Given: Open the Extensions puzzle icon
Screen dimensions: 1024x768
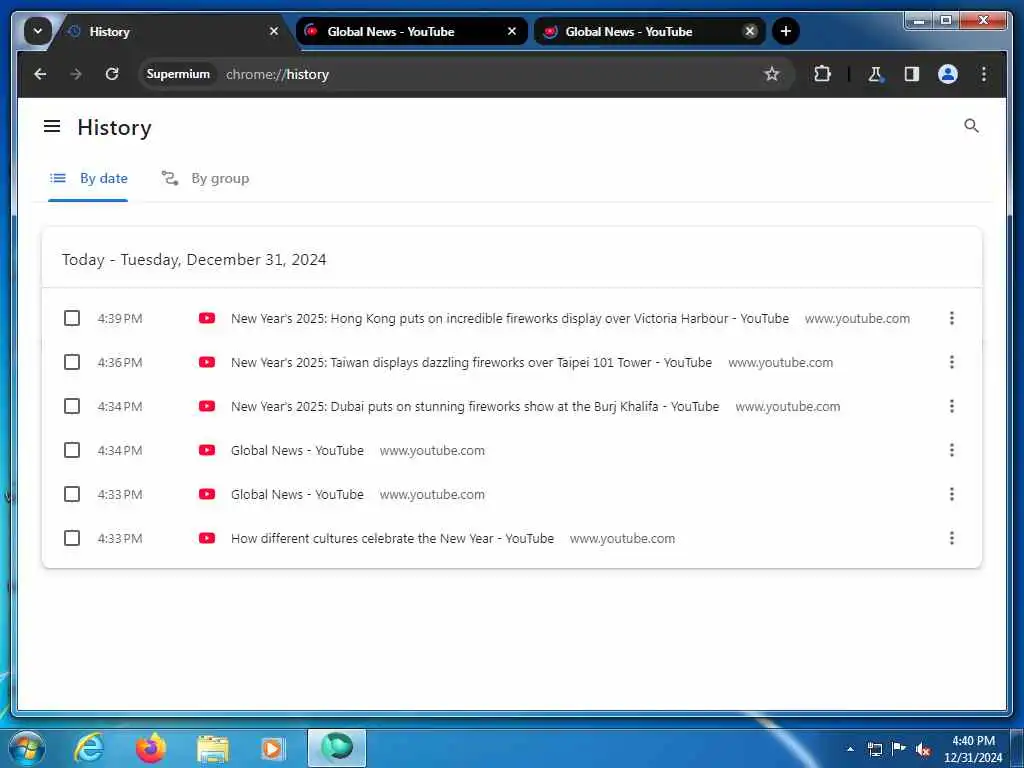Looking at the screenshot, I should point(822,74).
